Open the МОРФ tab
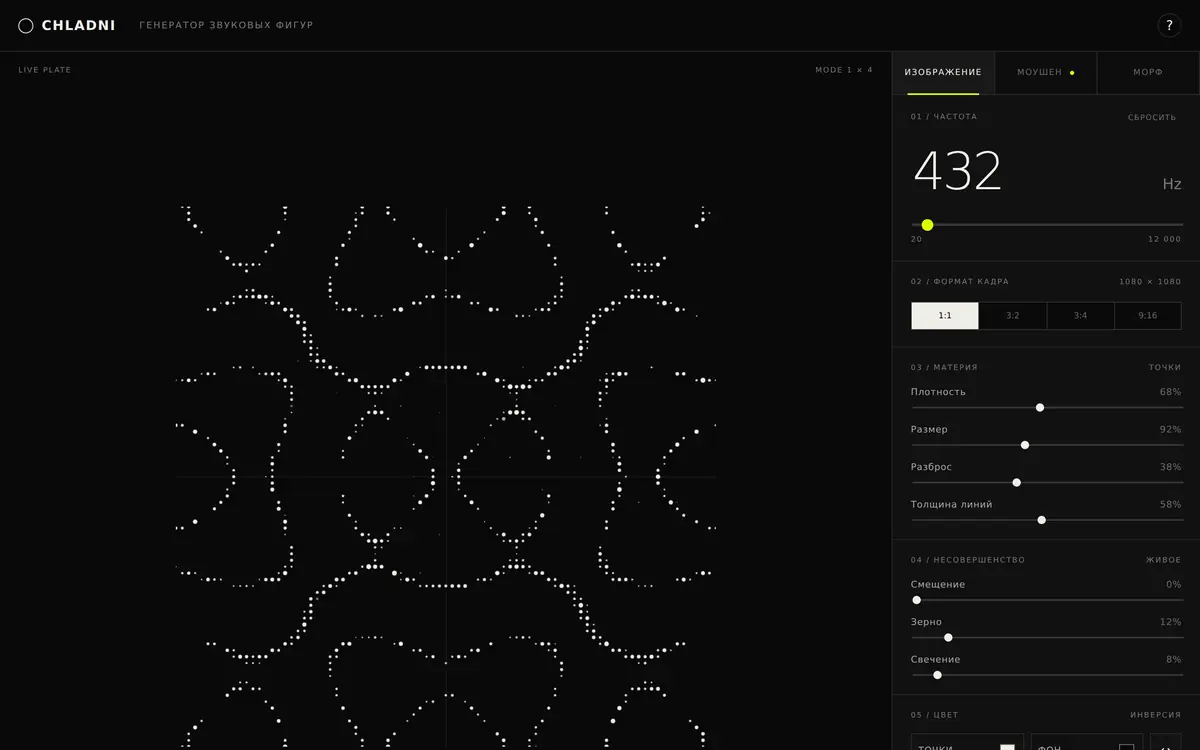The image size is (1200, 750). [1148, 73]
